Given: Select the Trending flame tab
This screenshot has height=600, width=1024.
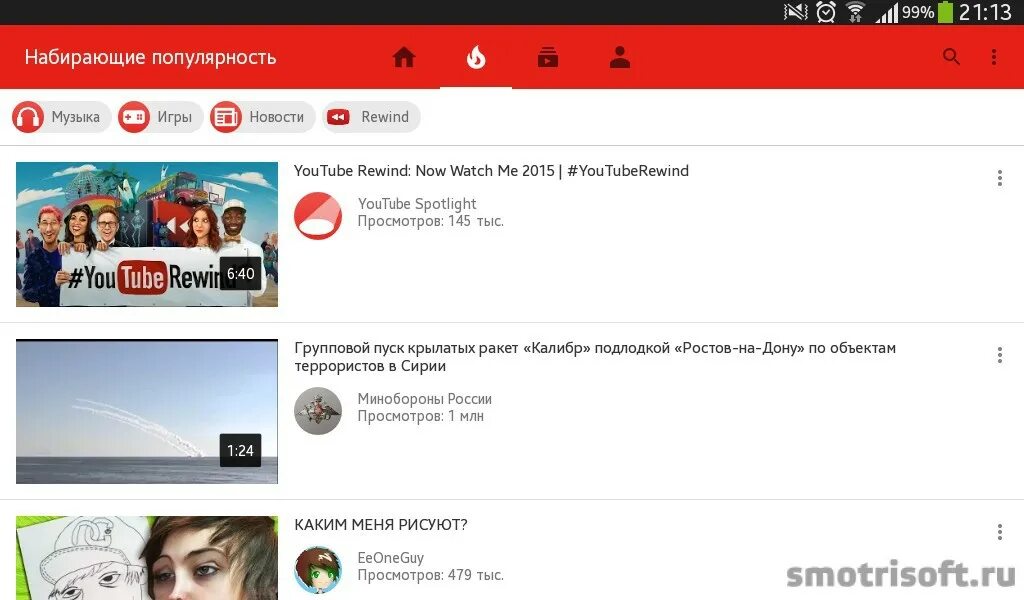Looking at the screenshot, I should pos(476,57).
